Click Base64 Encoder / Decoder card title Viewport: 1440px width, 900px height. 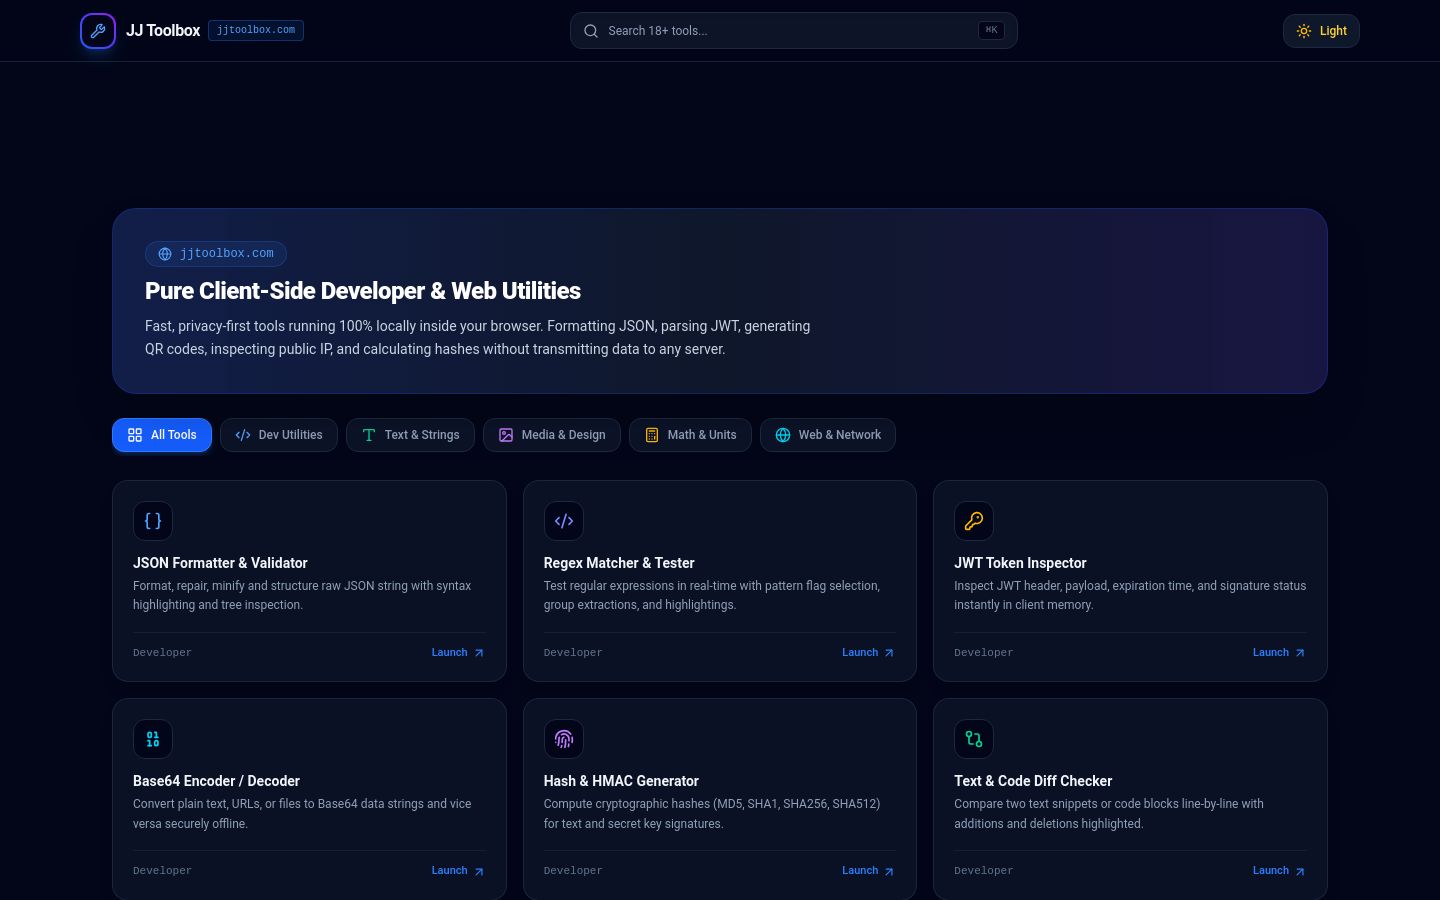(x=216, y=781)
